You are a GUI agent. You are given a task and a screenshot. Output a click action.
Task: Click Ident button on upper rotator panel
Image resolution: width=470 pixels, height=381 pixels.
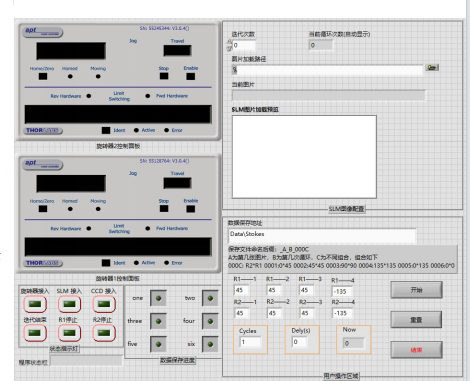[x=106, y=130]
